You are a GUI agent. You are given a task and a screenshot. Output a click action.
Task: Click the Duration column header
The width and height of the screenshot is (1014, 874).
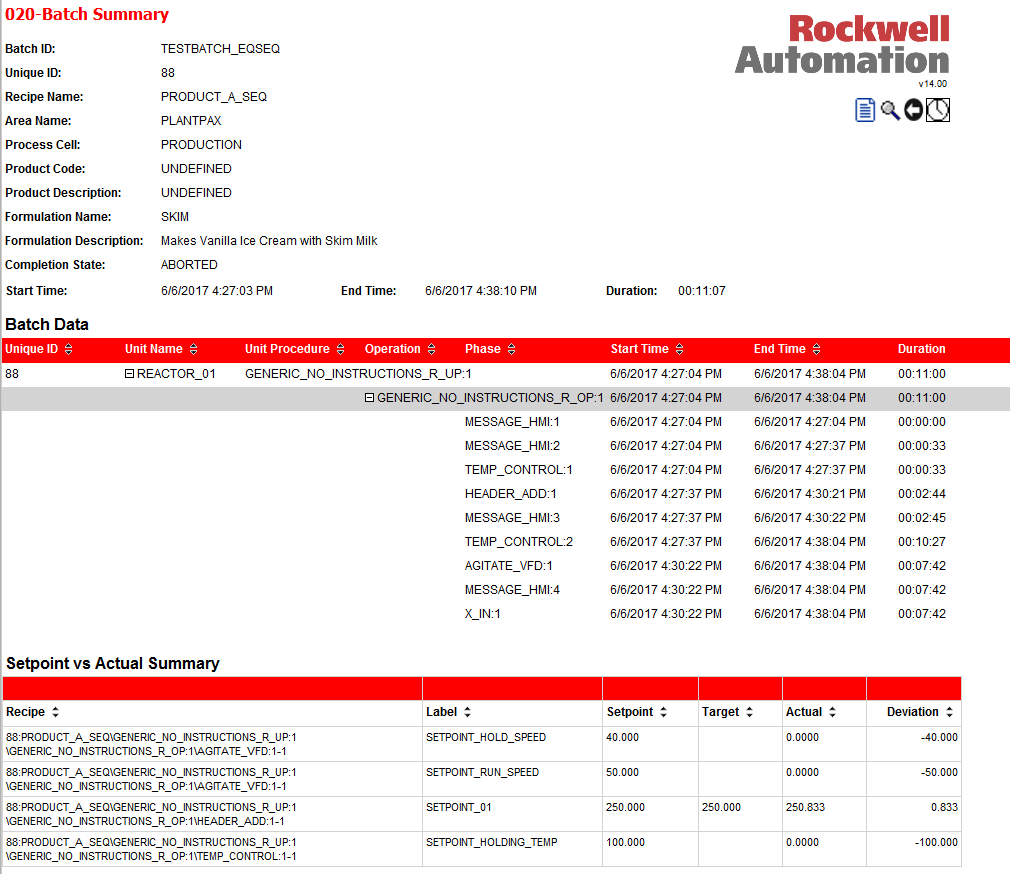922,349
